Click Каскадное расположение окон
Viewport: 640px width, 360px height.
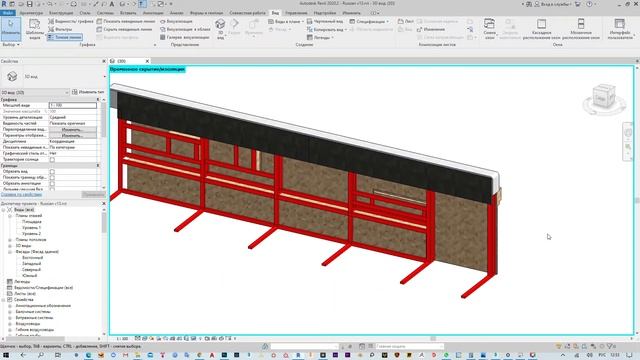point(541,29)
